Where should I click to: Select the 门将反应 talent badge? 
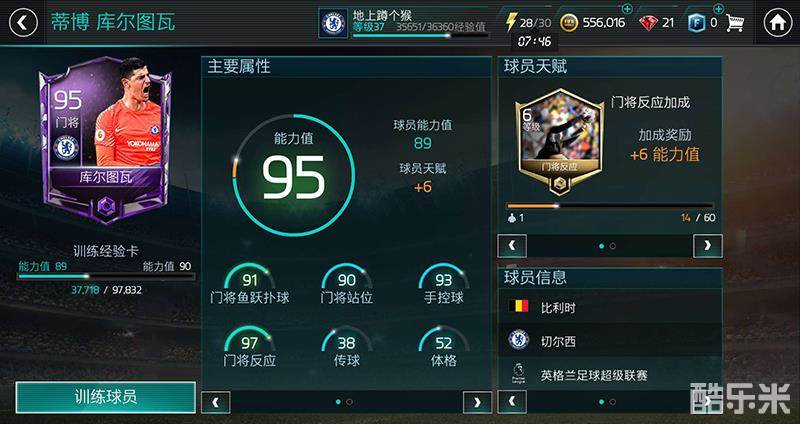click(x=560, y=141)
